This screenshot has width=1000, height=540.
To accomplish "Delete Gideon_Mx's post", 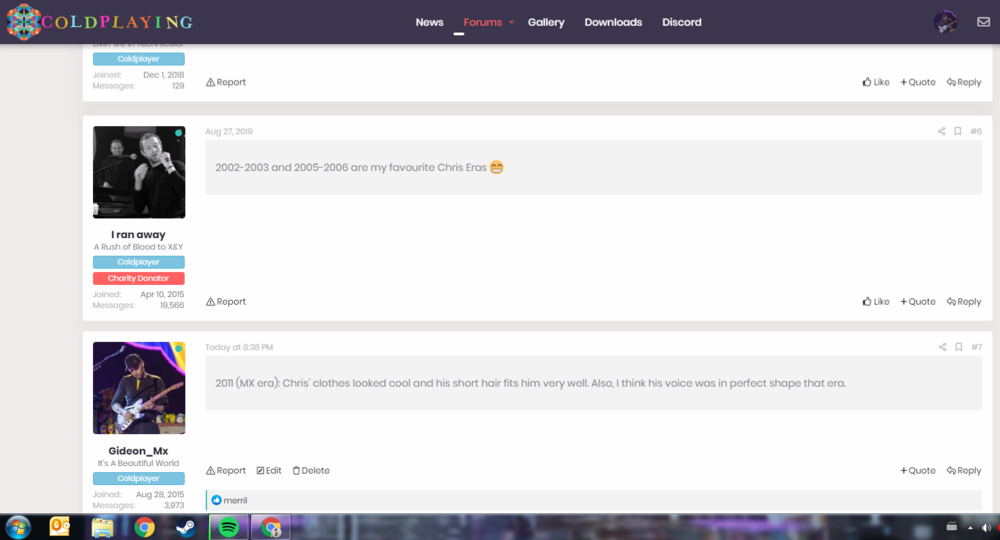I will pyautogui.click(x=311, y=471).
